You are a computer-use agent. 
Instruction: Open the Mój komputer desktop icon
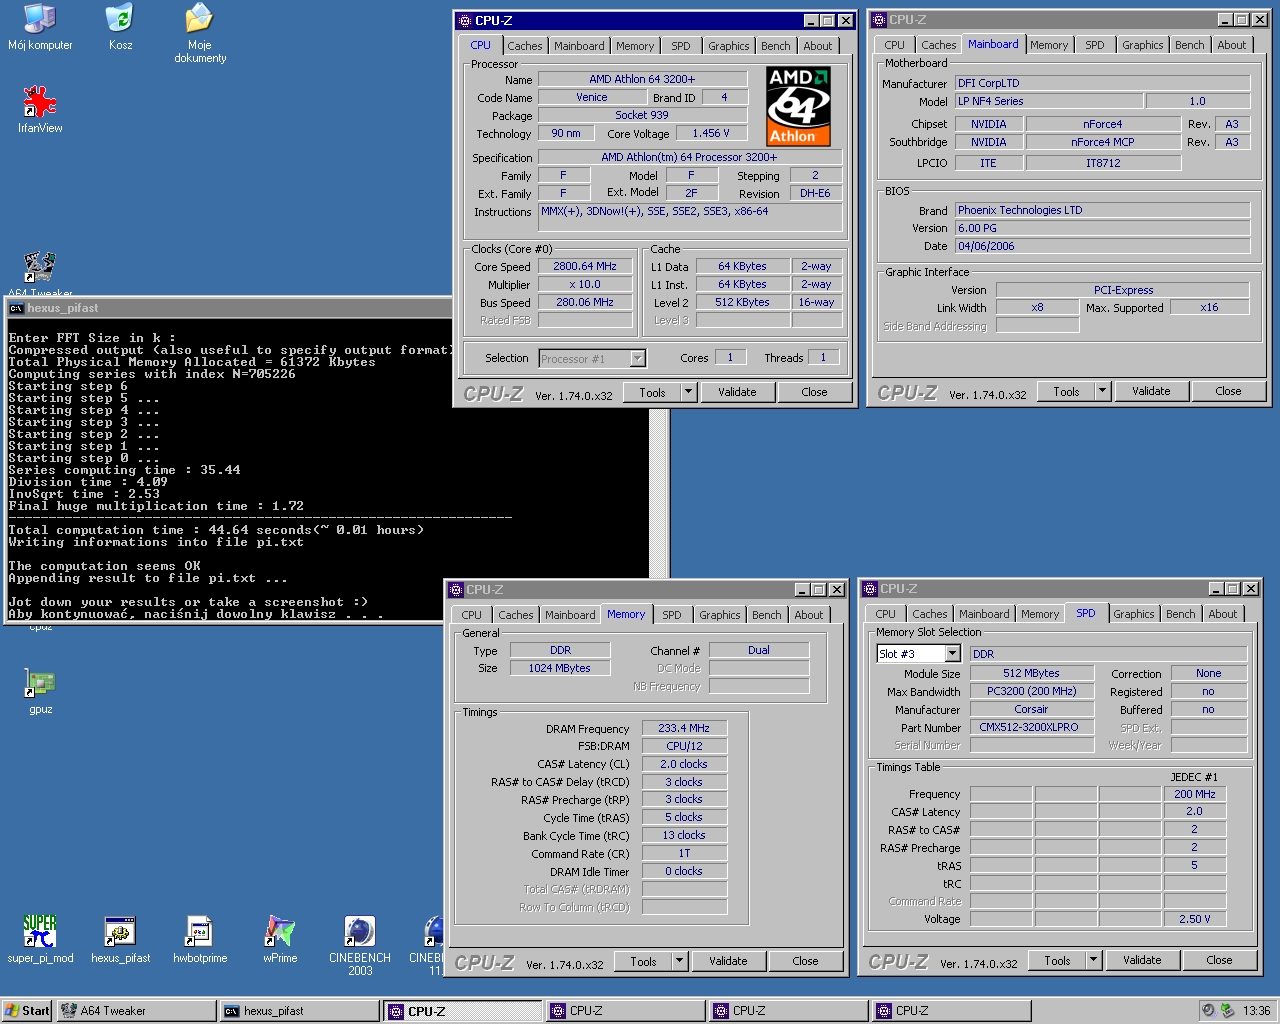coord(40,27)
